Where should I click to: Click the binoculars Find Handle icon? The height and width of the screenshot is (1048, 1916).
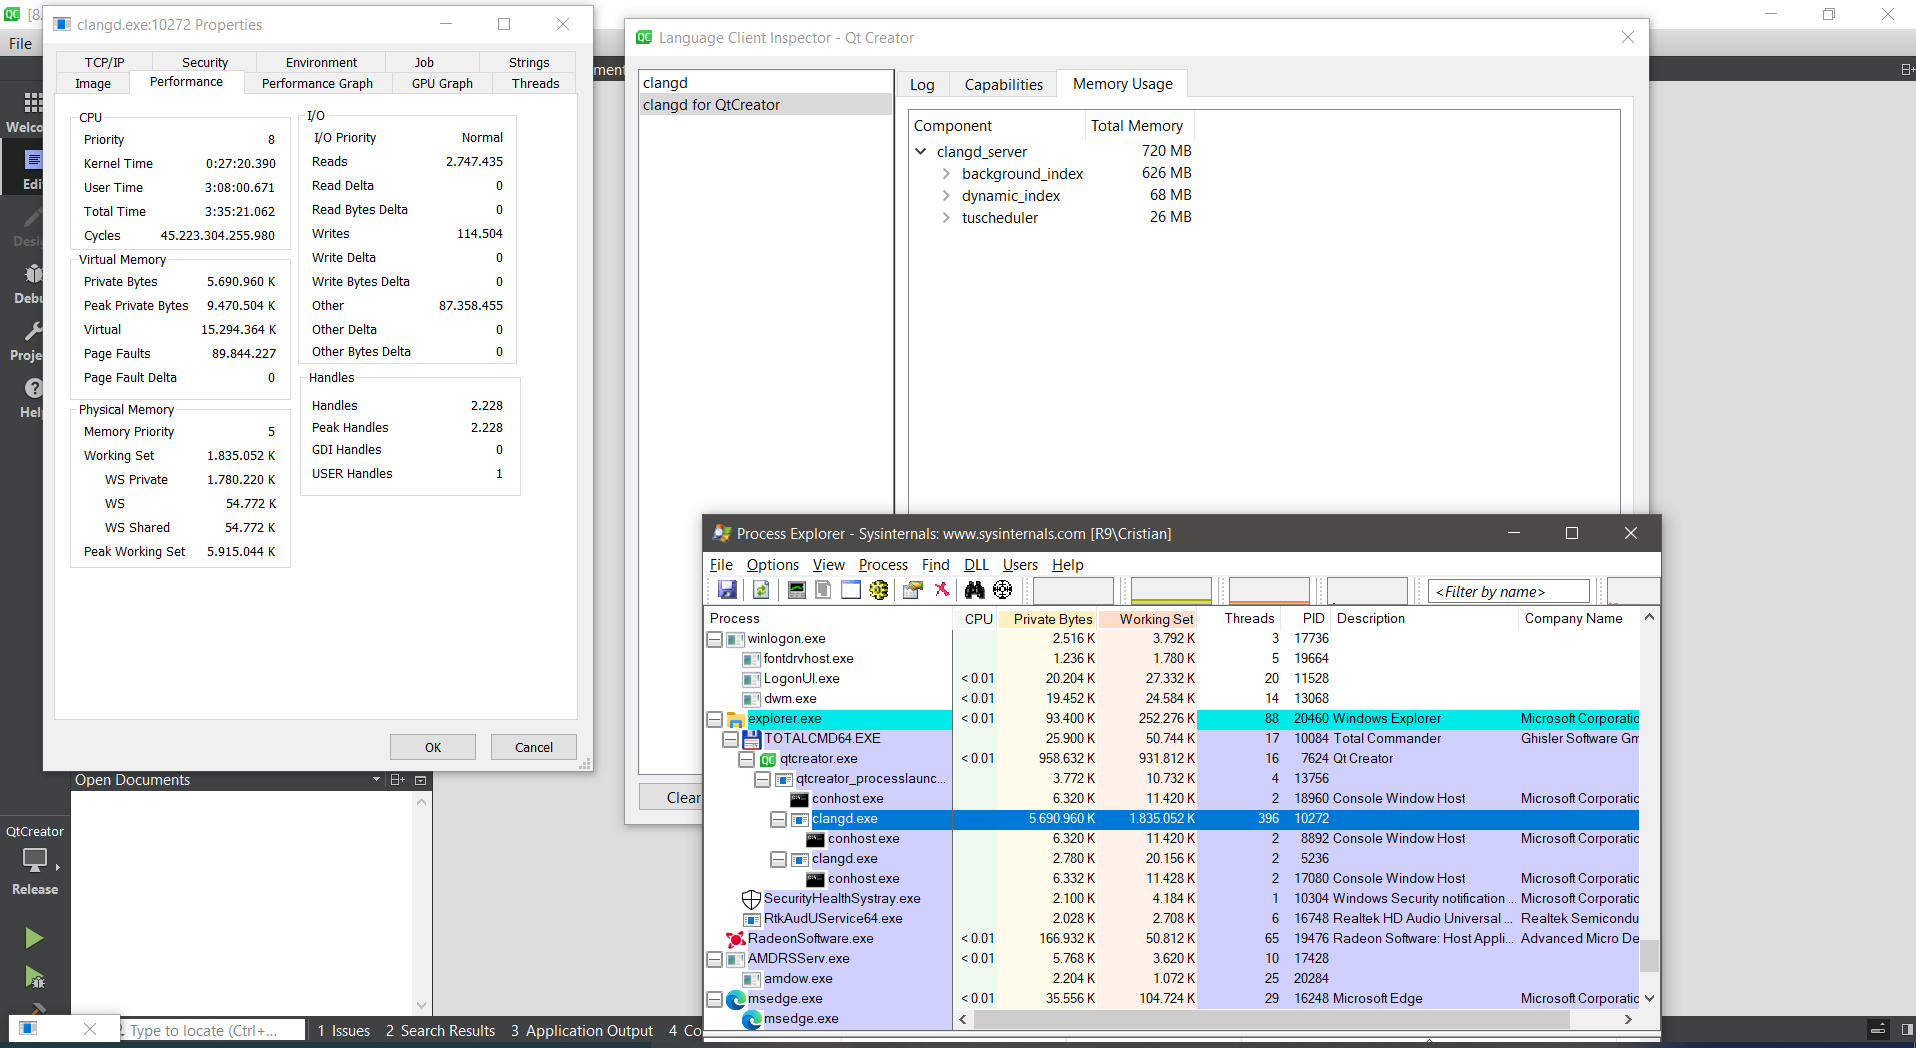pyautogui.click(x=975, y=590)
